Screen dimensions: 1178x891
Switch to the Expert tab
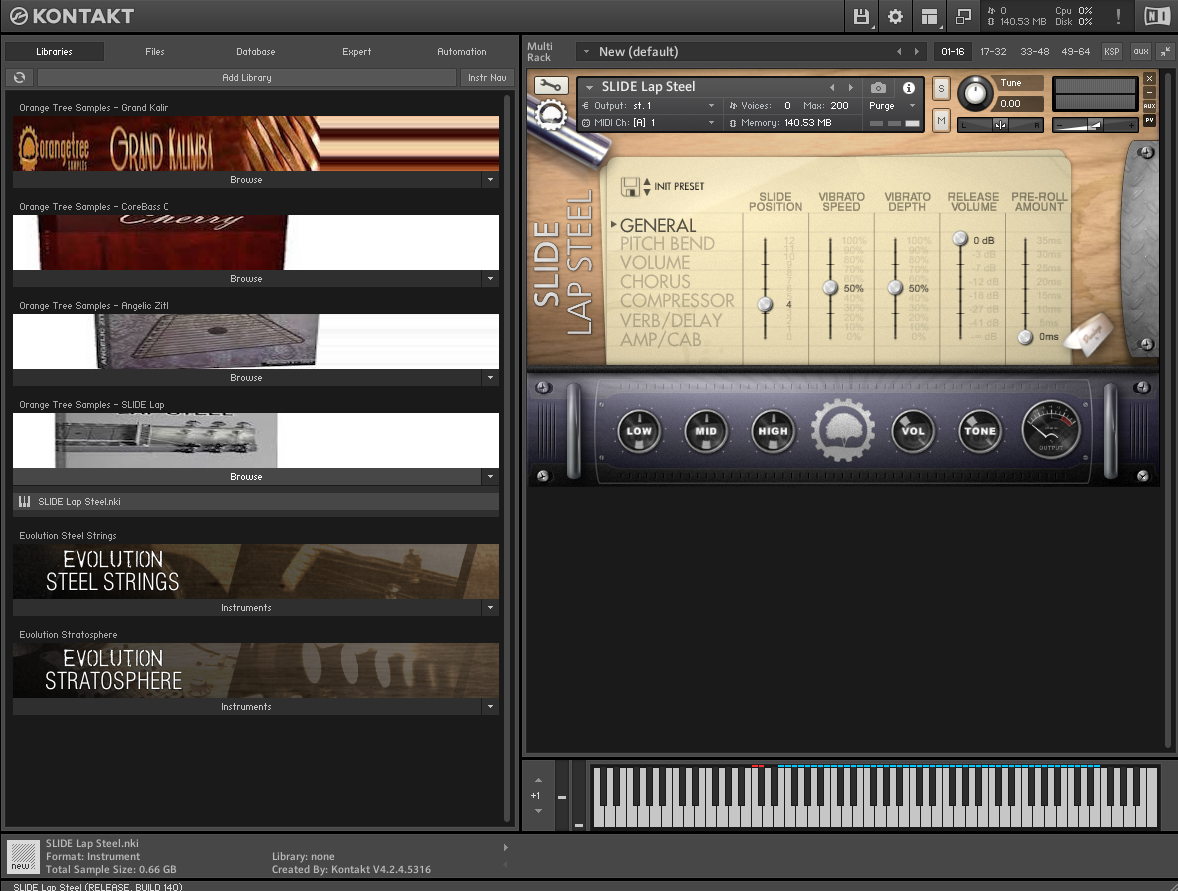click(x=356, y=52)
